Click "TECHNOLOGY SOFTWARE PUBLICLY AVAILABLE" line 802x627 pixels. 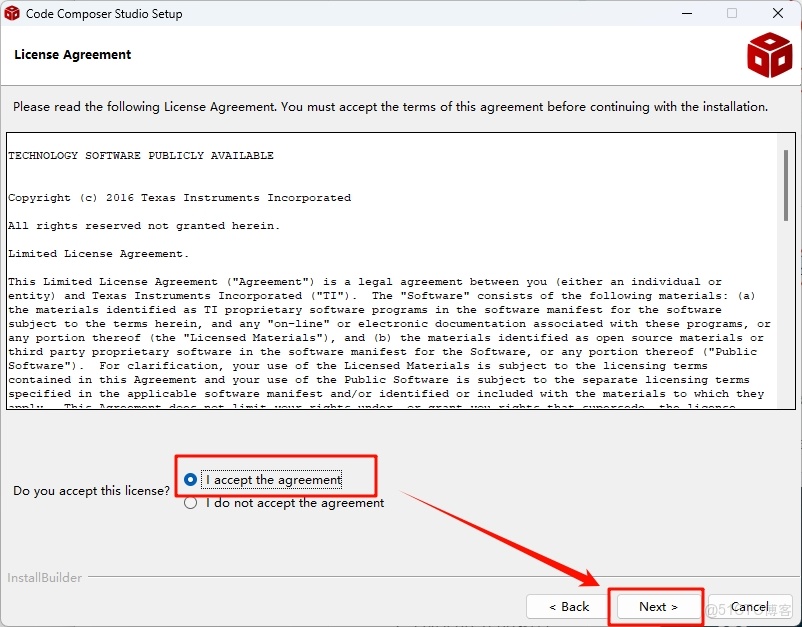(141, 155)
